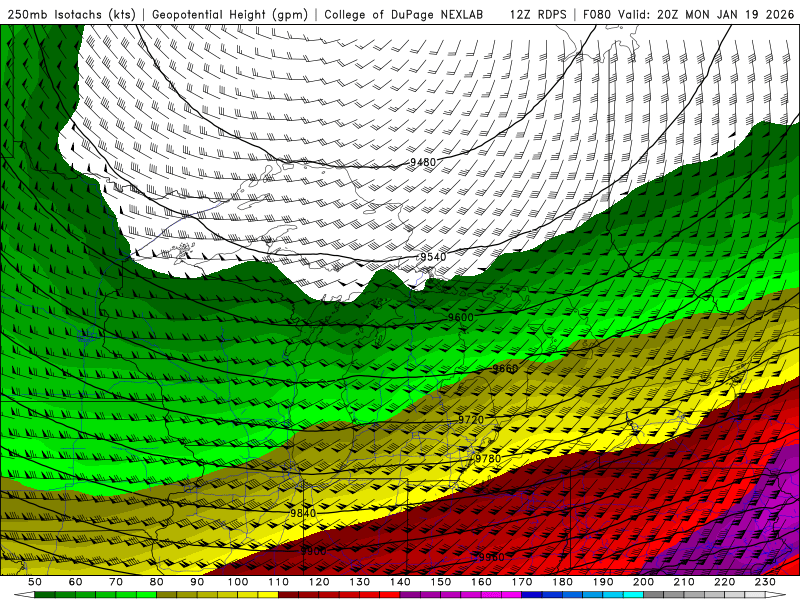Click the '250mb Isotachs (kts)' title text
The width and height of the screenshot is (800, 600).
click(71, 15)
